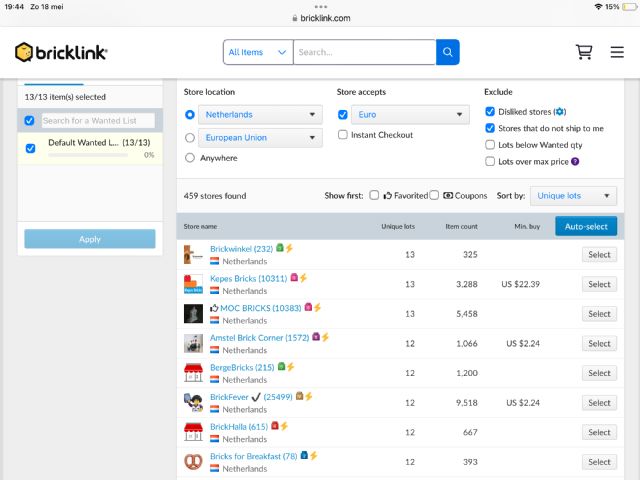Click the purple help icon beside max price

pos(575,161)
